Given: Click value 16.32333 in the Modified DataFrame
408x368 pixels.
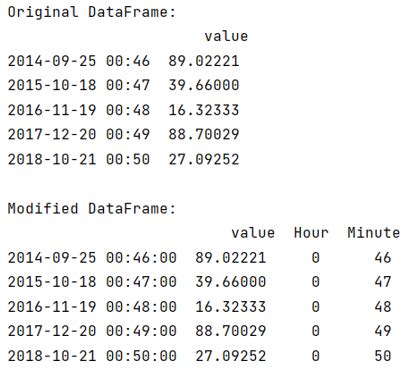Looking at the screenshot, I should coord(231,307).
